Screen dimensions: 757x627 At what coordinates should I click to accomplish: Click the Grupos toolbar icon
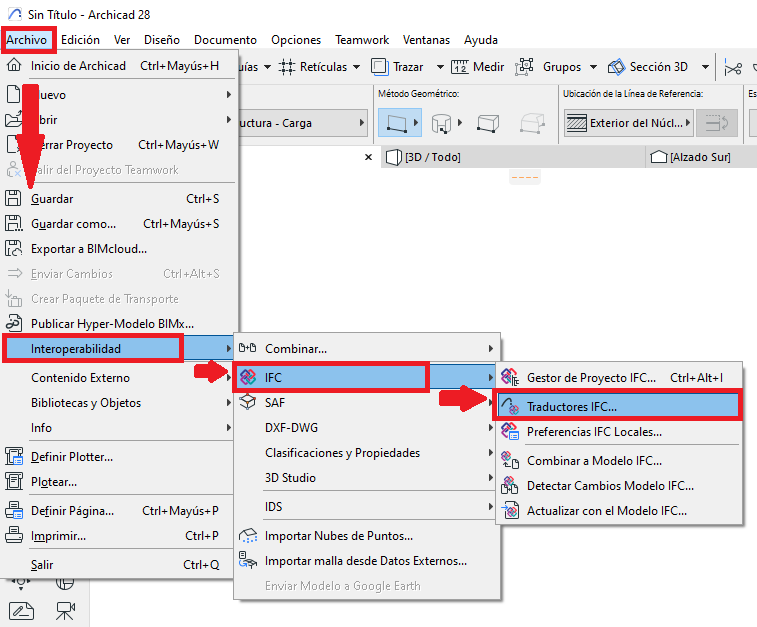click(524, 67)
